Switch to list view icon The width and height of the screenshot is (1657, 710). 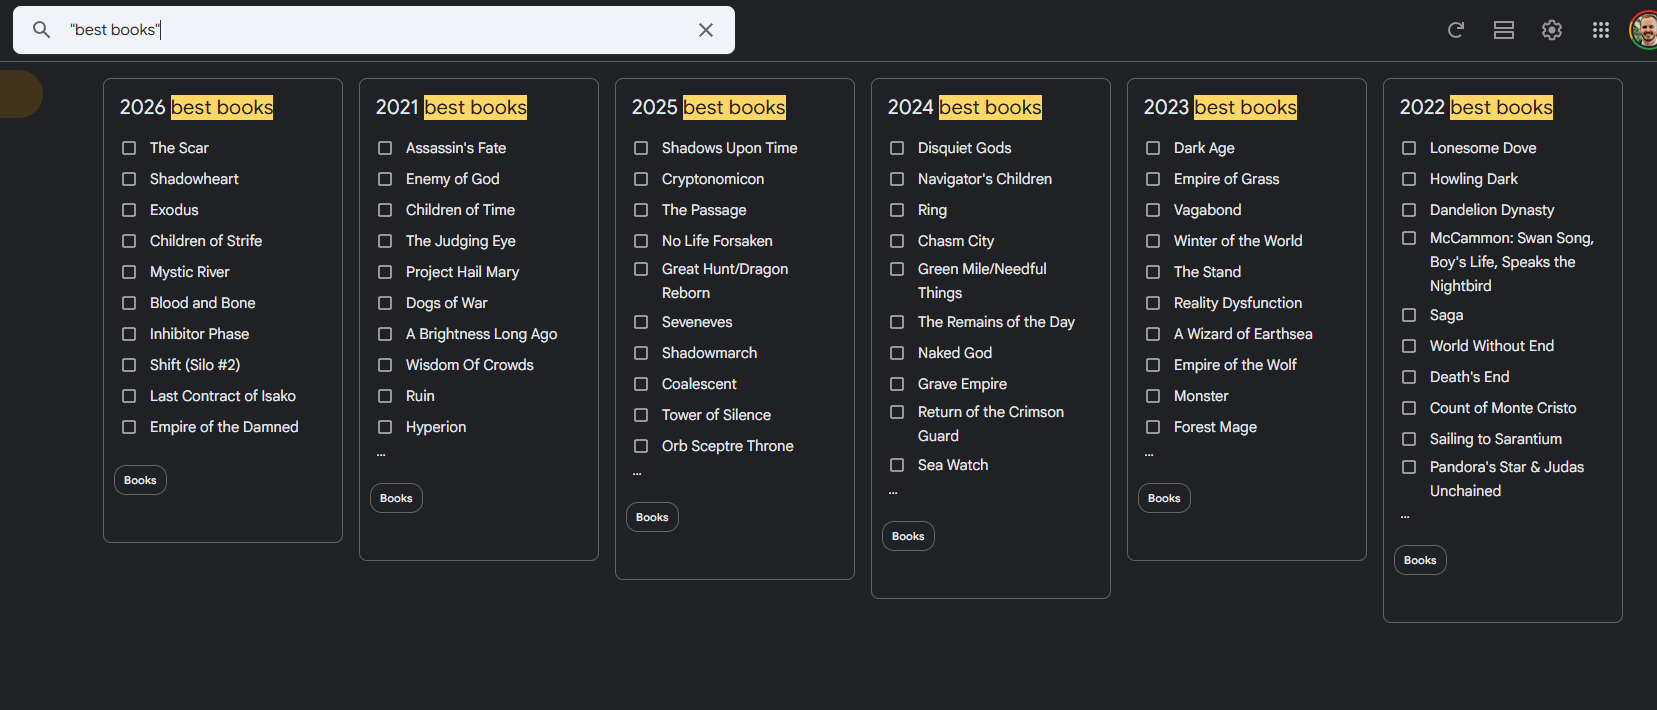click(x=1504, y=30)
